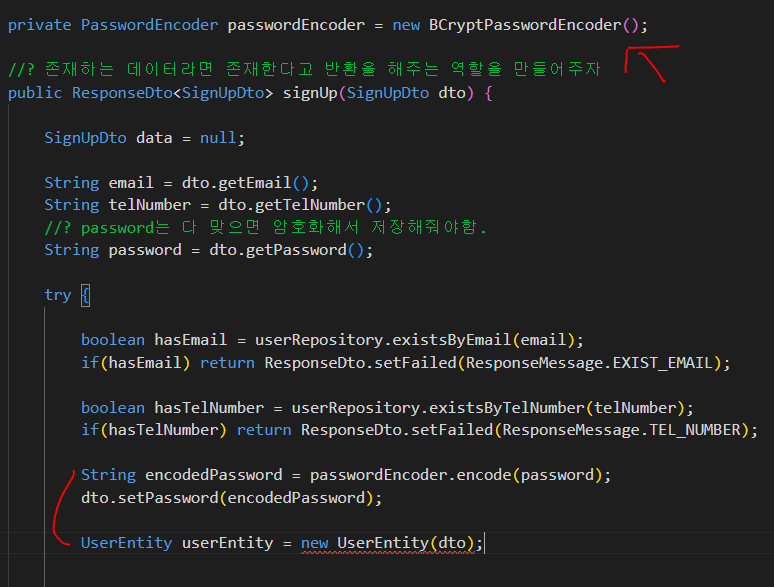Click existsByEmail method call
The height and width of the screenshot is (587, 774).
[451, 340]
